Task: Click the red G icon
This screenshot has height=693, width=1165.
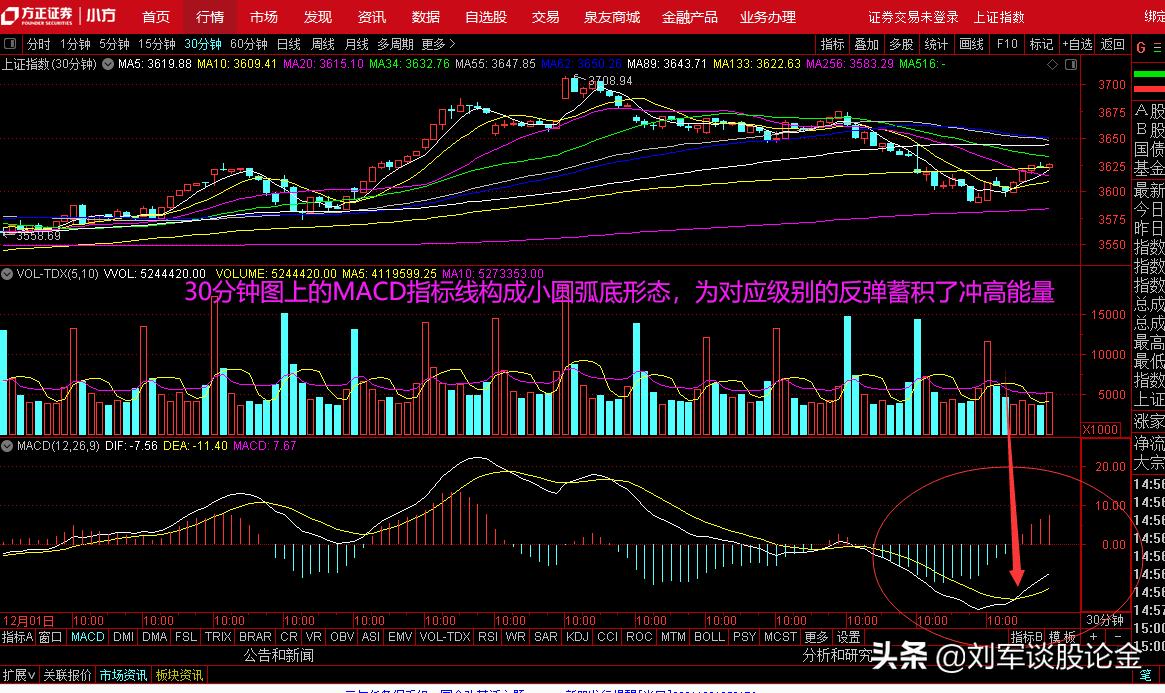Action: (1141, 48)
